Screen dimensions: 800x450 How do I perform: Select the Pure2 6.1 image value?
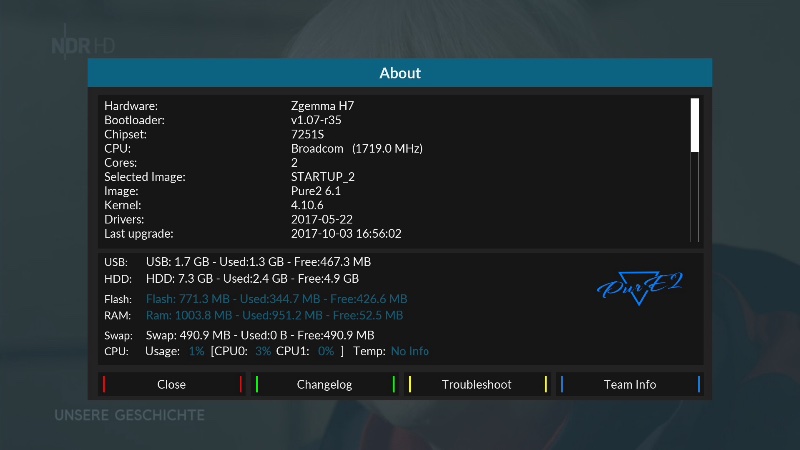point(318,190)
